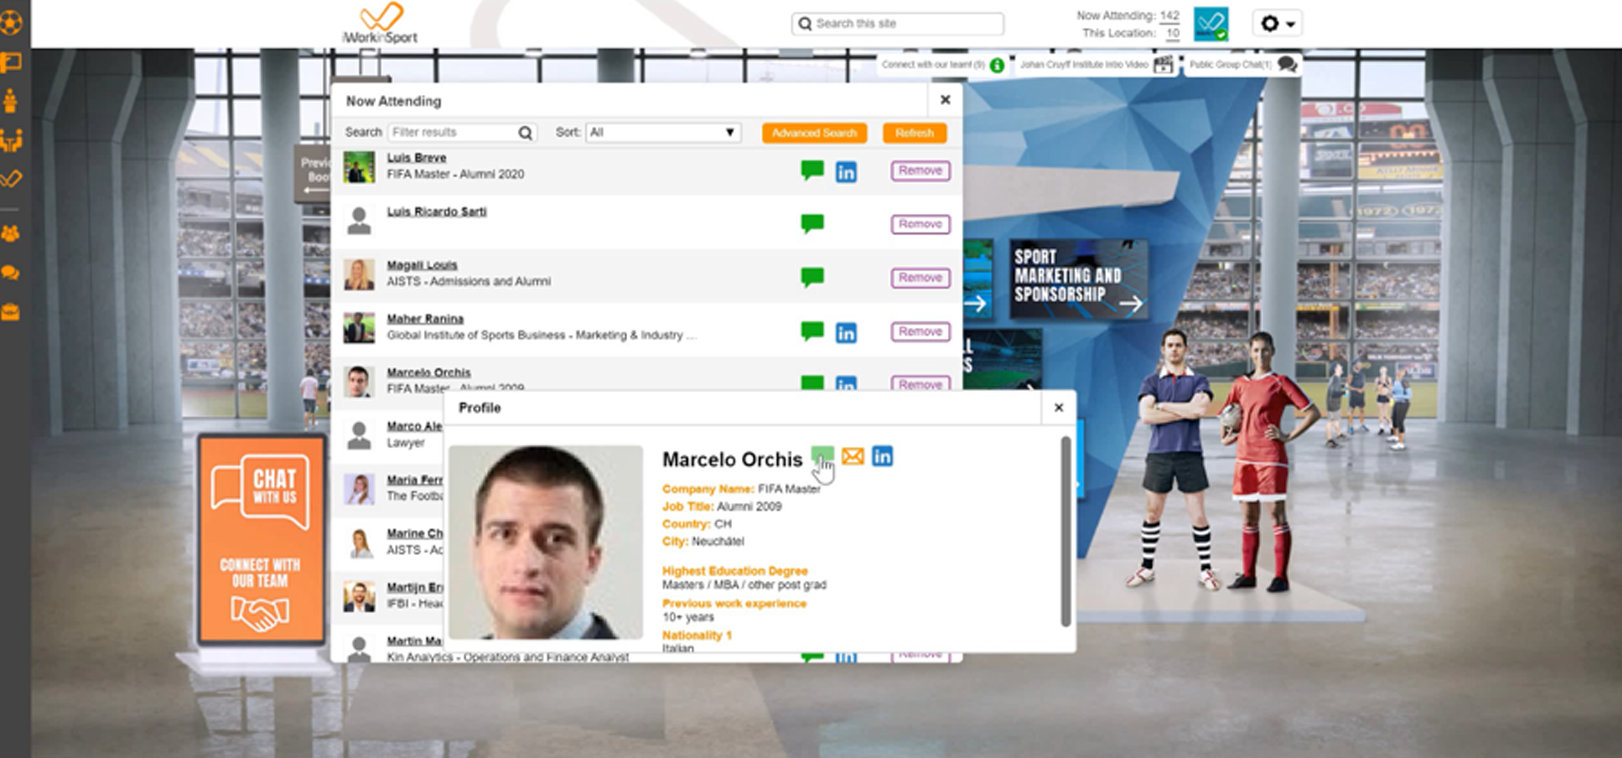Viewport: 1622px width, 758px height.
Task: Open Luis Breve's profile link
Action: (416, 158)
